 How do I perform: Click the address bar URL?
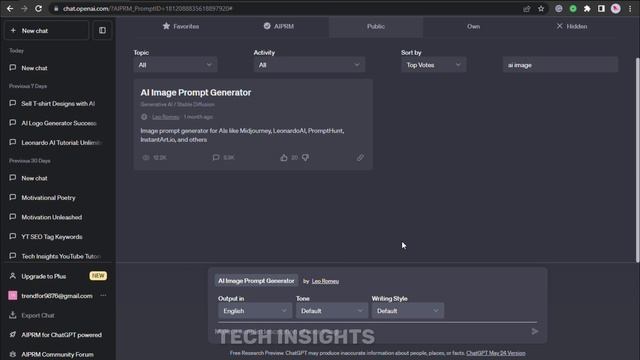147,9
